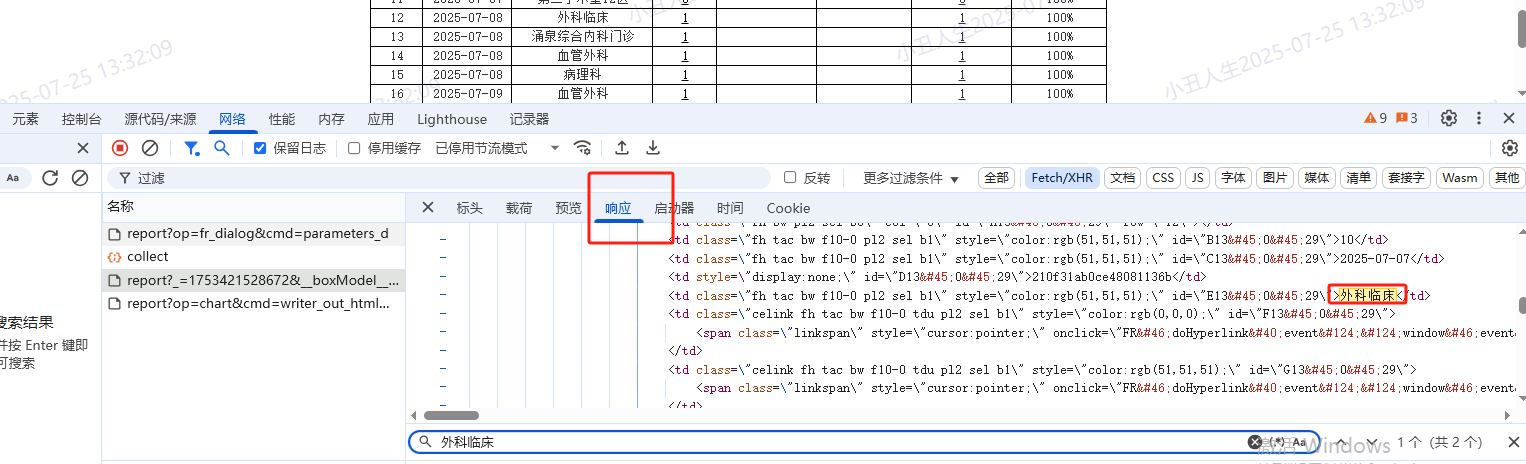Toggle 字体 request type filter

click(1234, 178)
